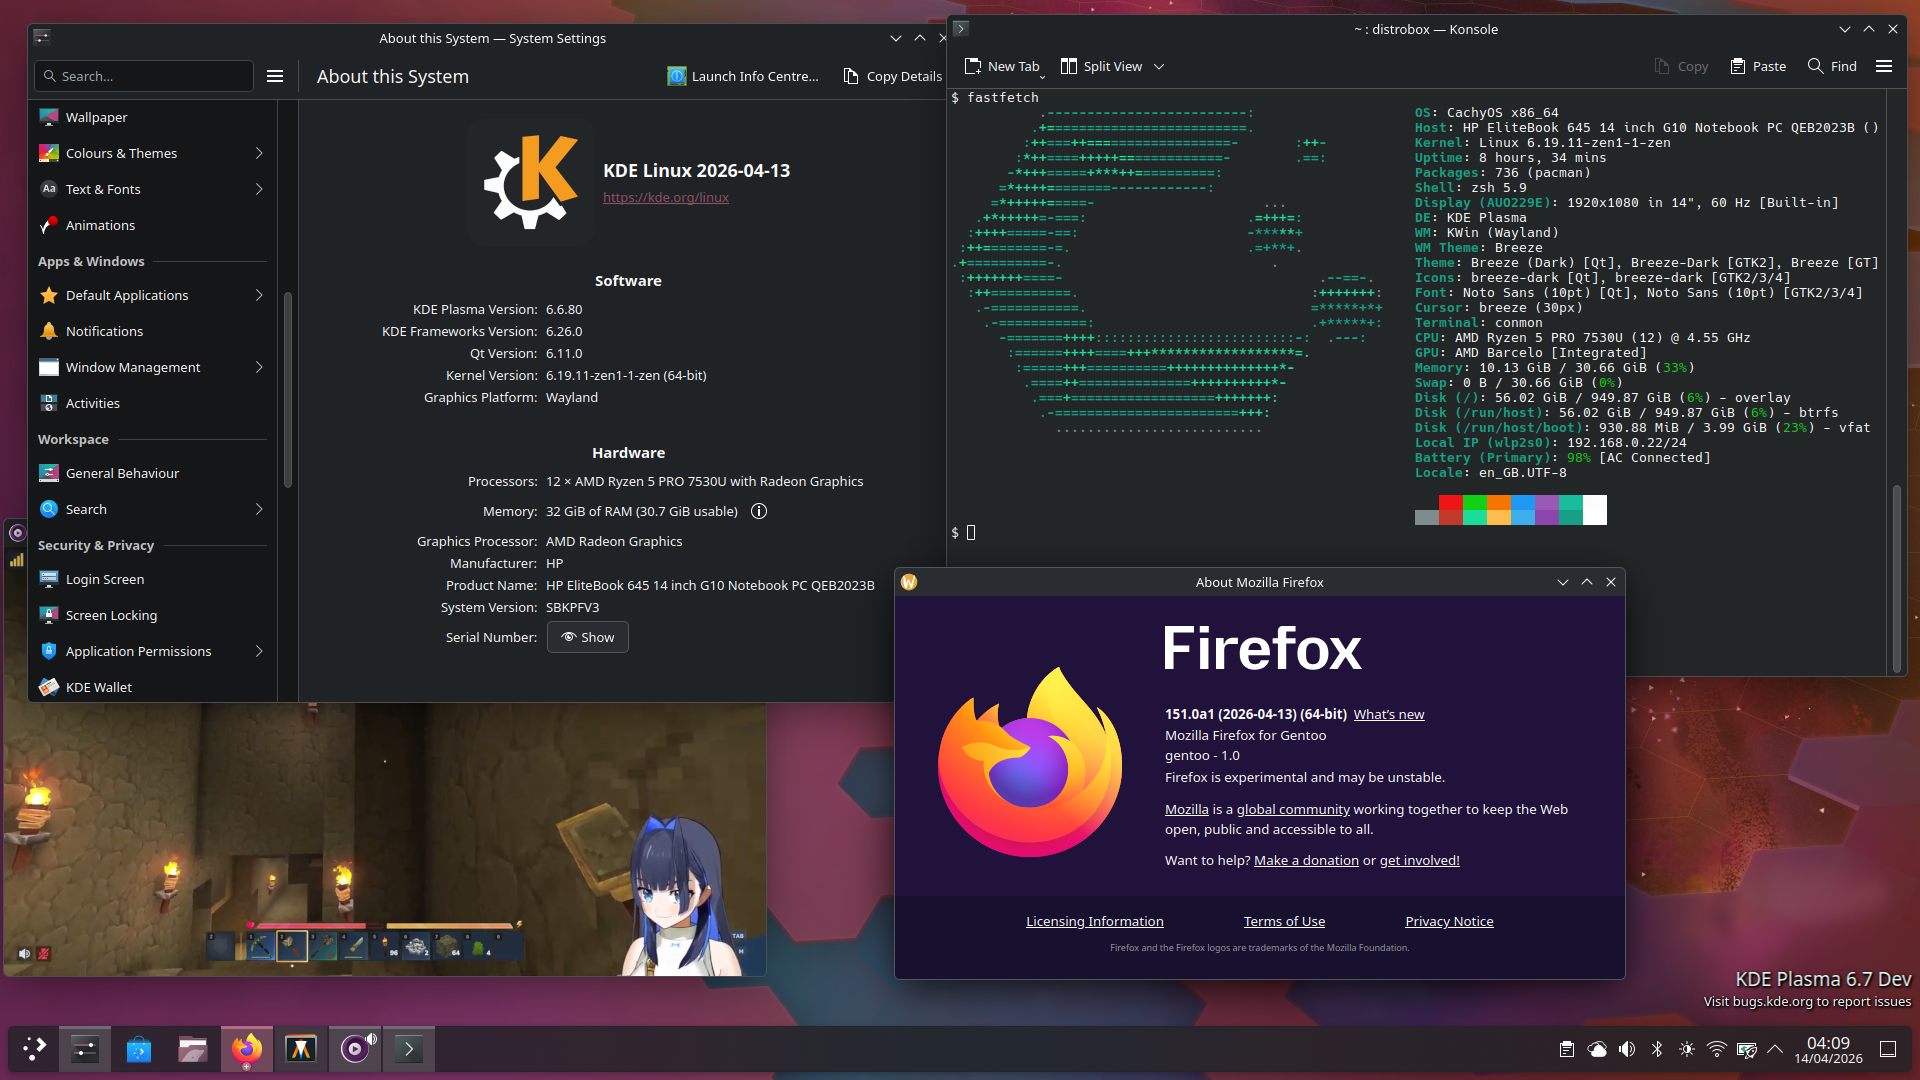The width and height of the screenshot is (1920, 1080).
Task: Open the clipboard tray icon
Action: [x=1567, y=1049]
